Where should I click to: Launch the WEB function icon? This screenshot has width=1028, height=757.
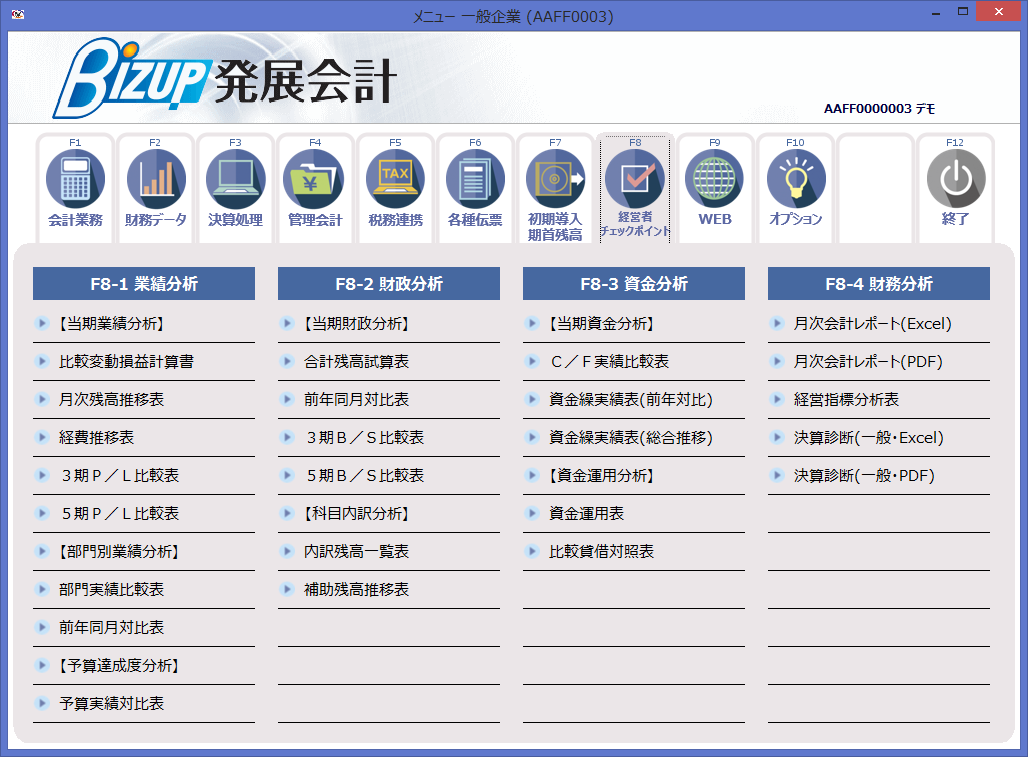715,188
